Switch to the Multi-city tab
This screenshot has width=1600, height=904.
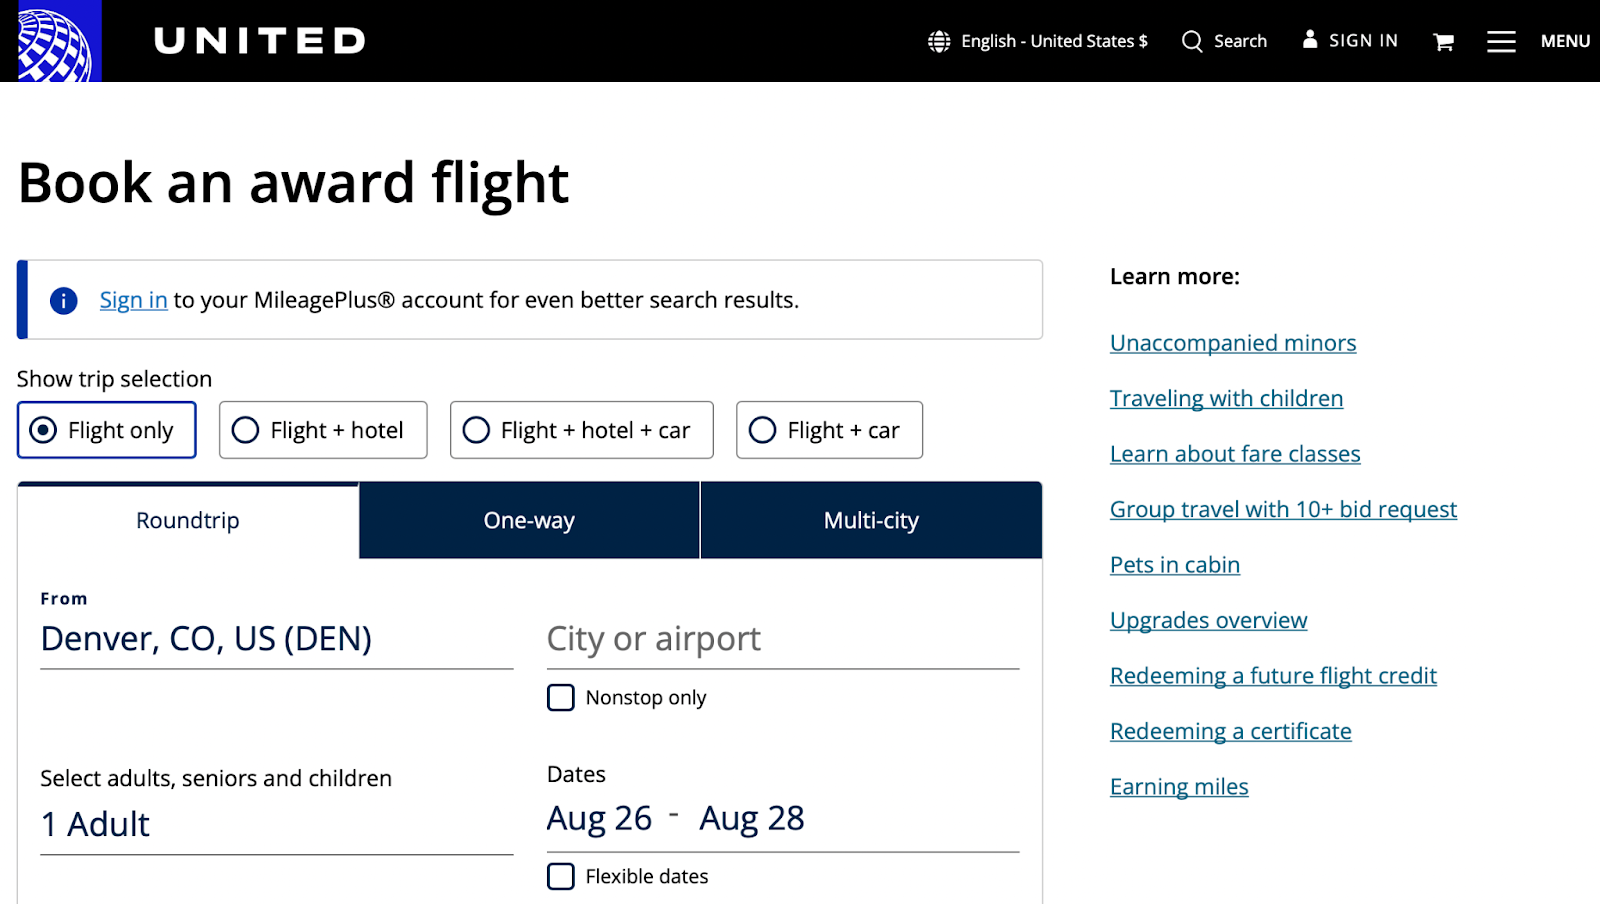coord(871,520)
